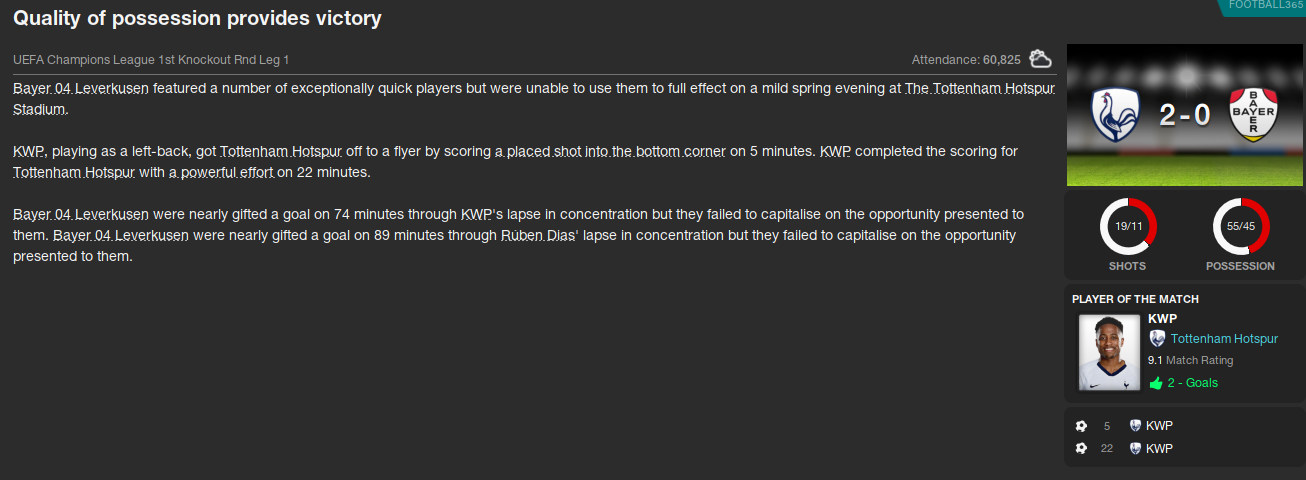Open the Player of the Match photo
Screen dimensions: 1306x480
(1109, 352)
